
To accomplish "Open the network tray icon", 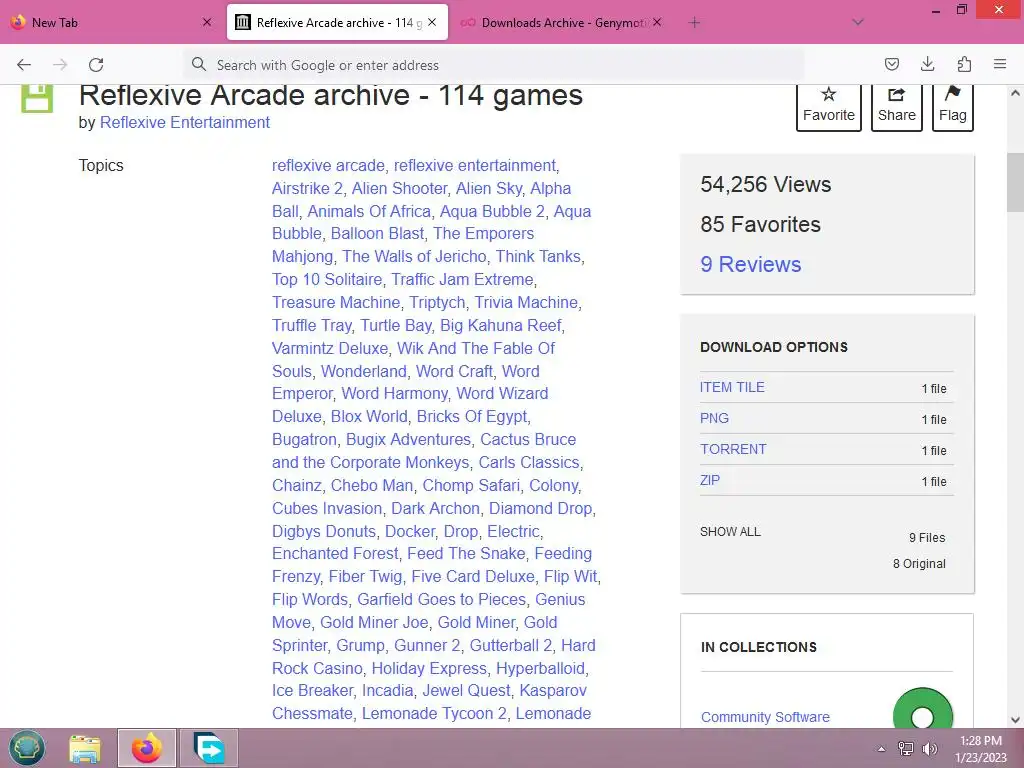I will pyautogui.click(x=906, y=748).
